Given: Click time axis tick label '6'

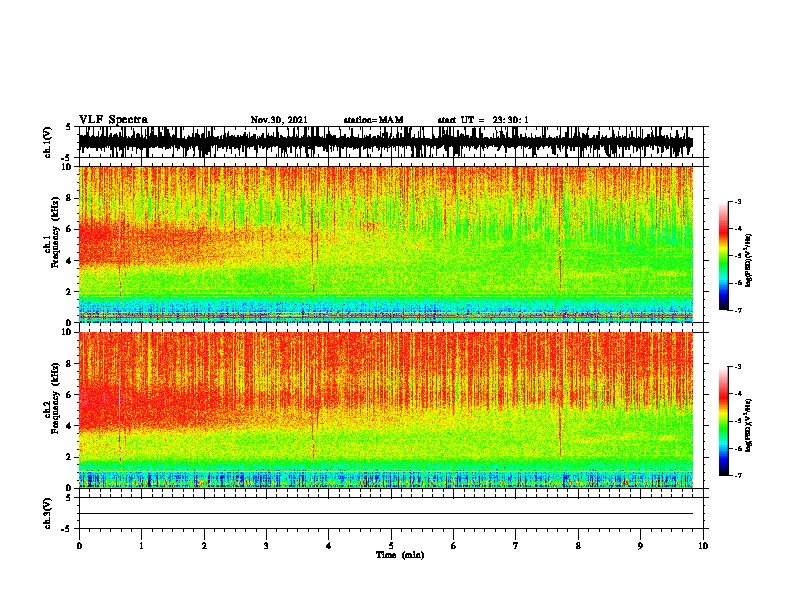Looking at the screenshot, I should click(x=454, y=546).
